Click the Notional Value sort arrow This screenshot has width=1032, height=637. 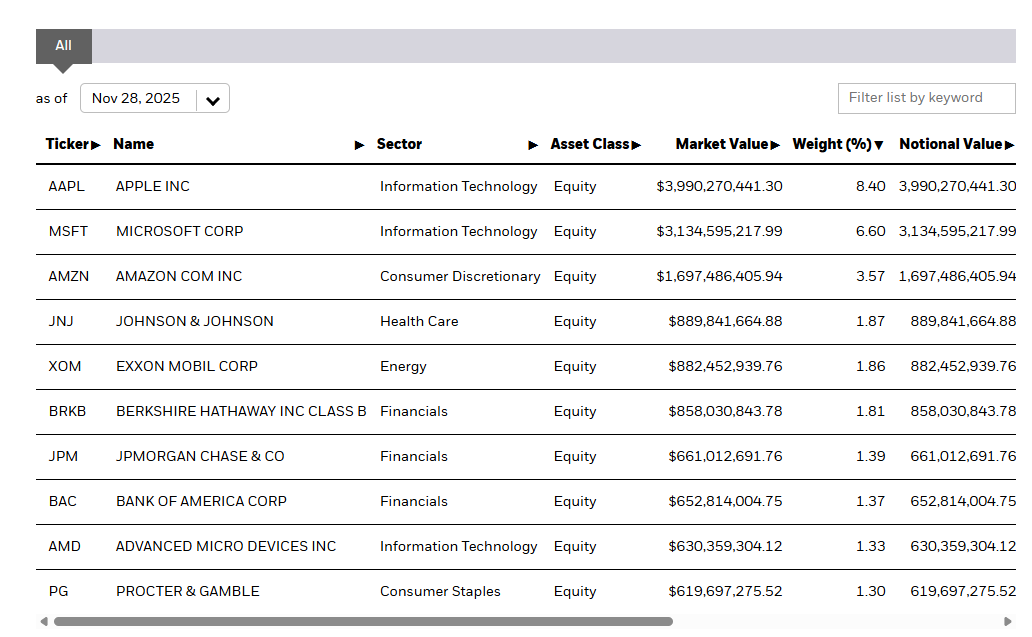pyautogui.click(x=1009, y=145)
